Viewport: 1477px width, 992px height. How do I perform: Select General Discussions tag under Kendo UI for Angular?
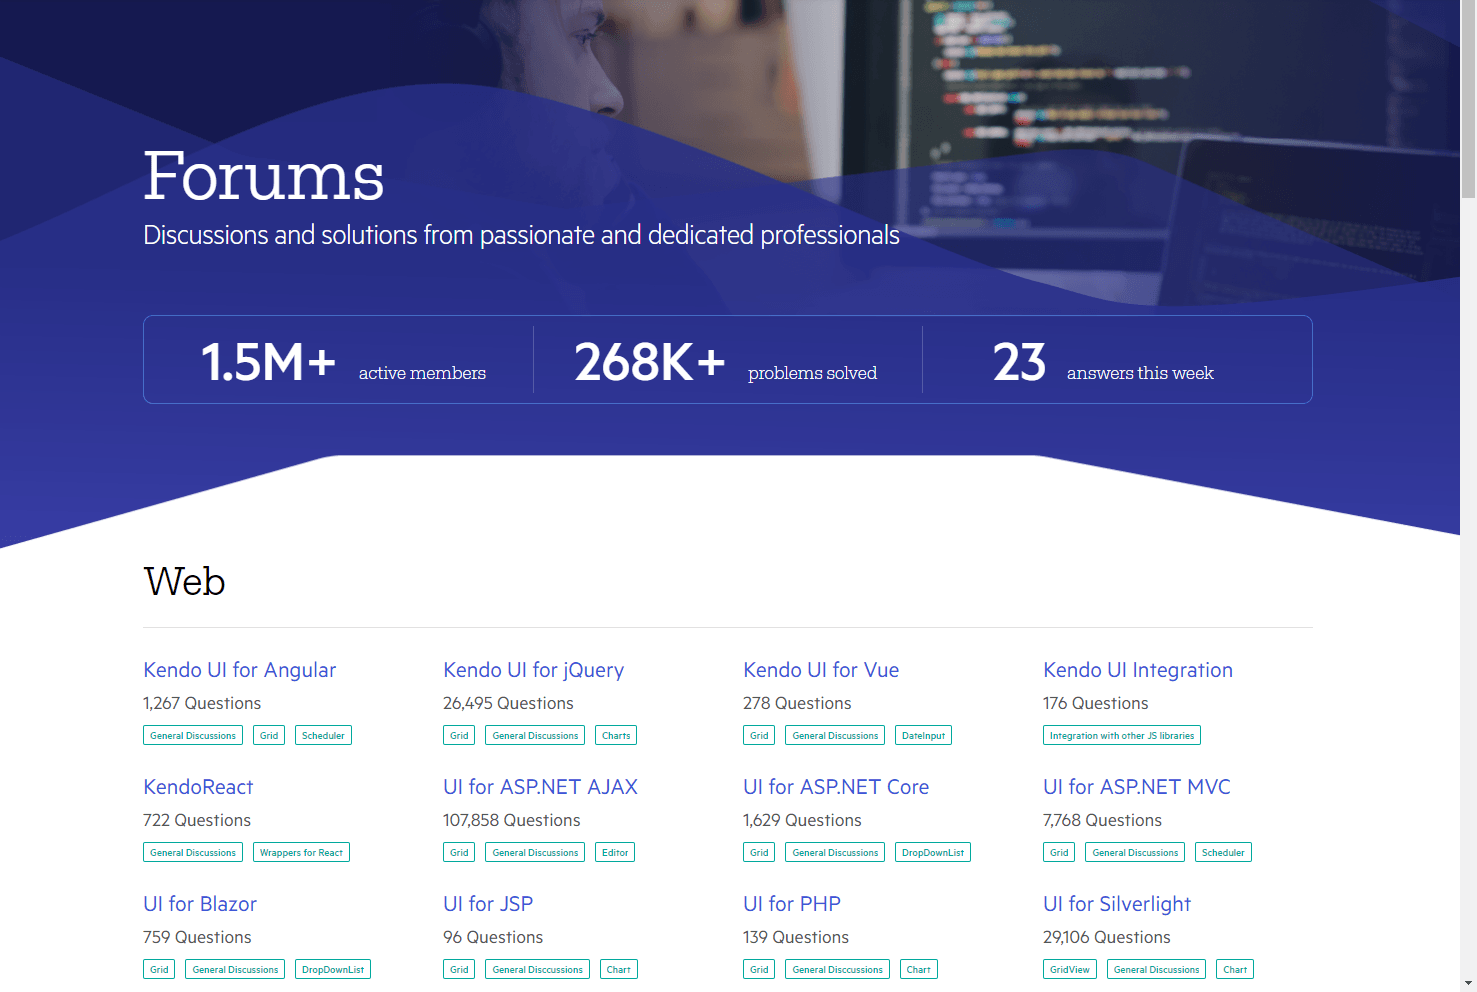point(193,735)
